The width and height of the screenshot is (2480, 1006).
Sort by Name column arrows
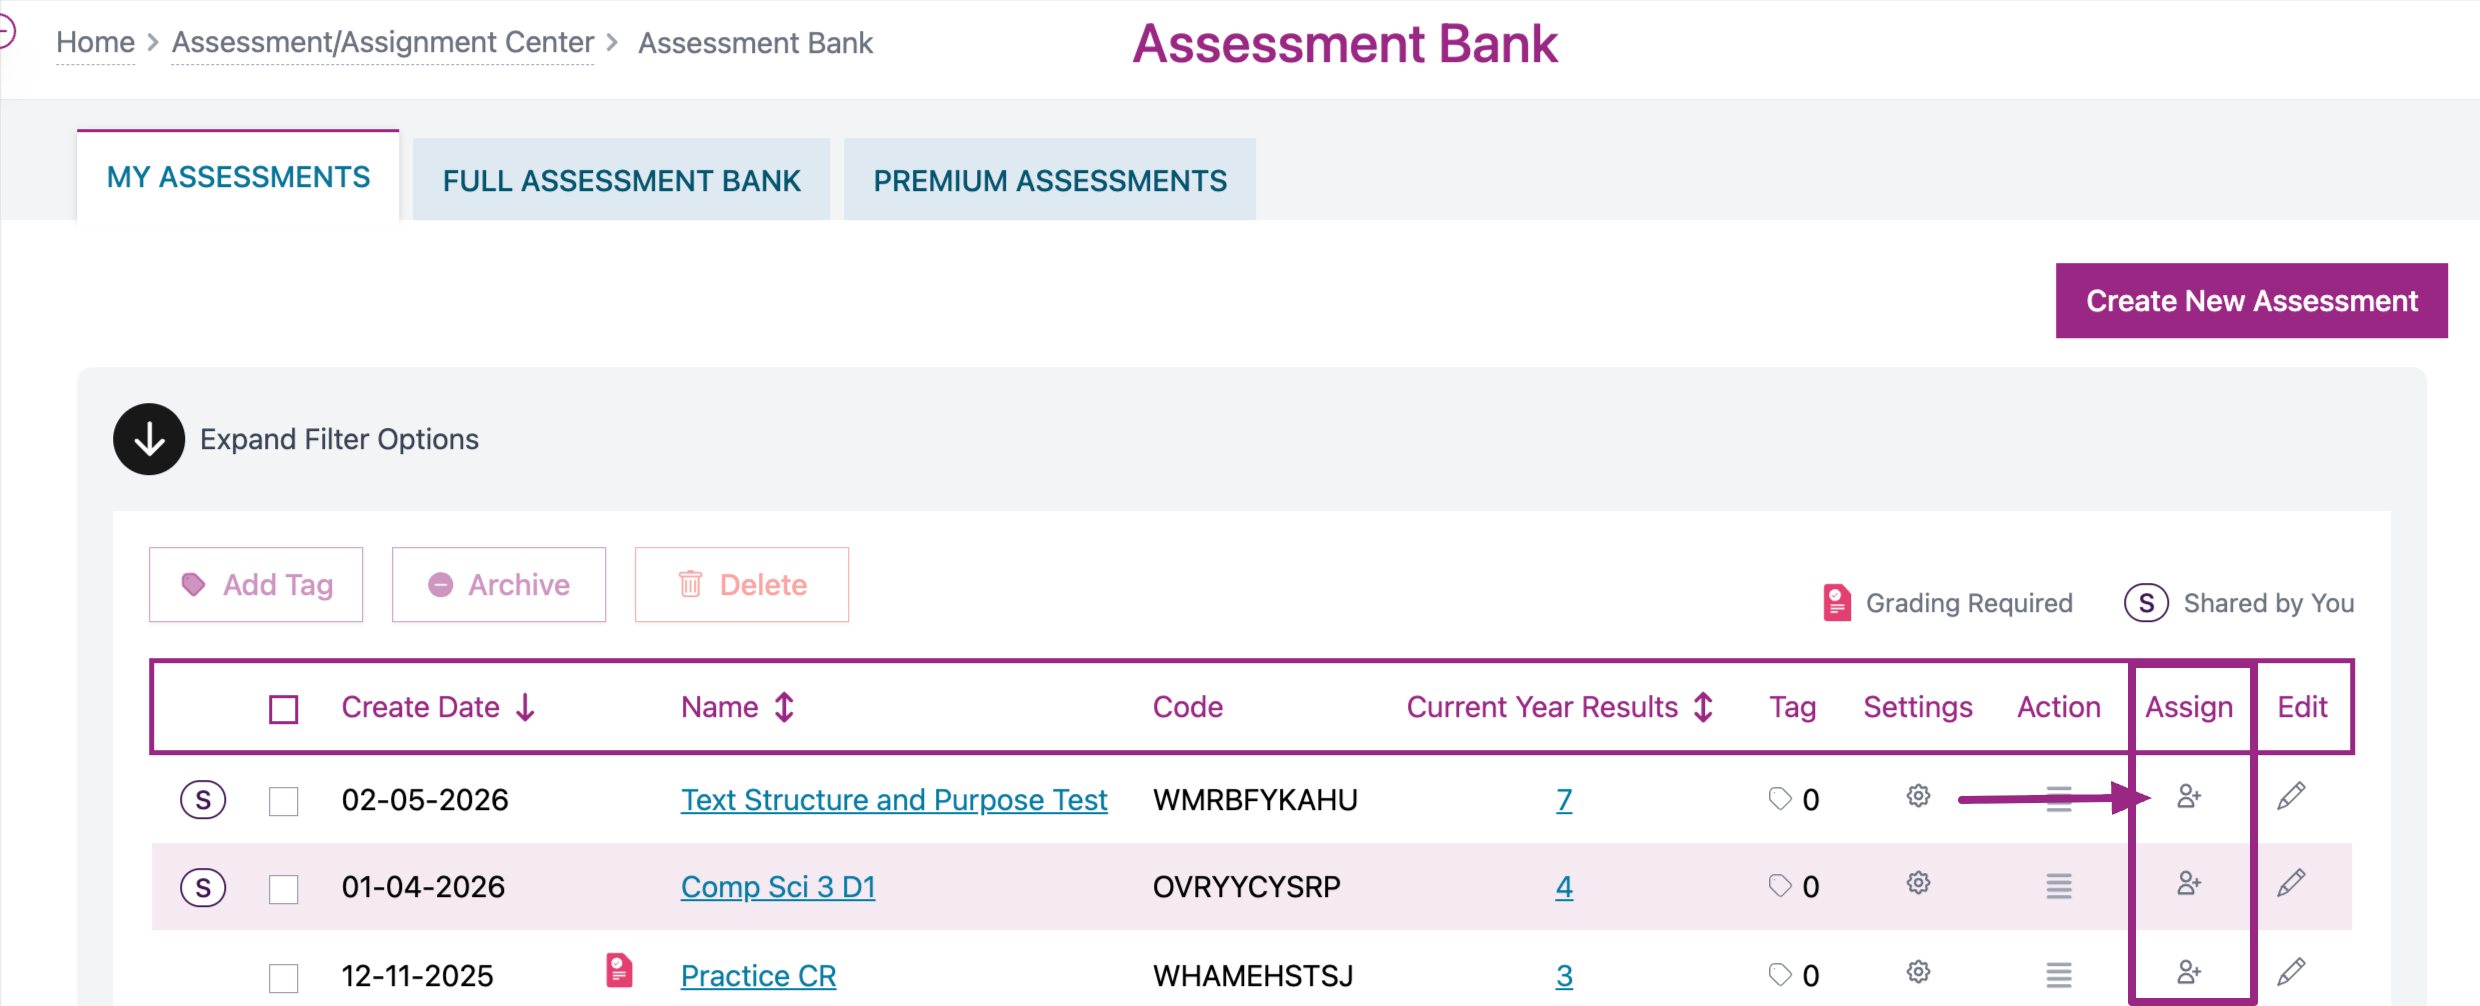[x=785, y=708]
